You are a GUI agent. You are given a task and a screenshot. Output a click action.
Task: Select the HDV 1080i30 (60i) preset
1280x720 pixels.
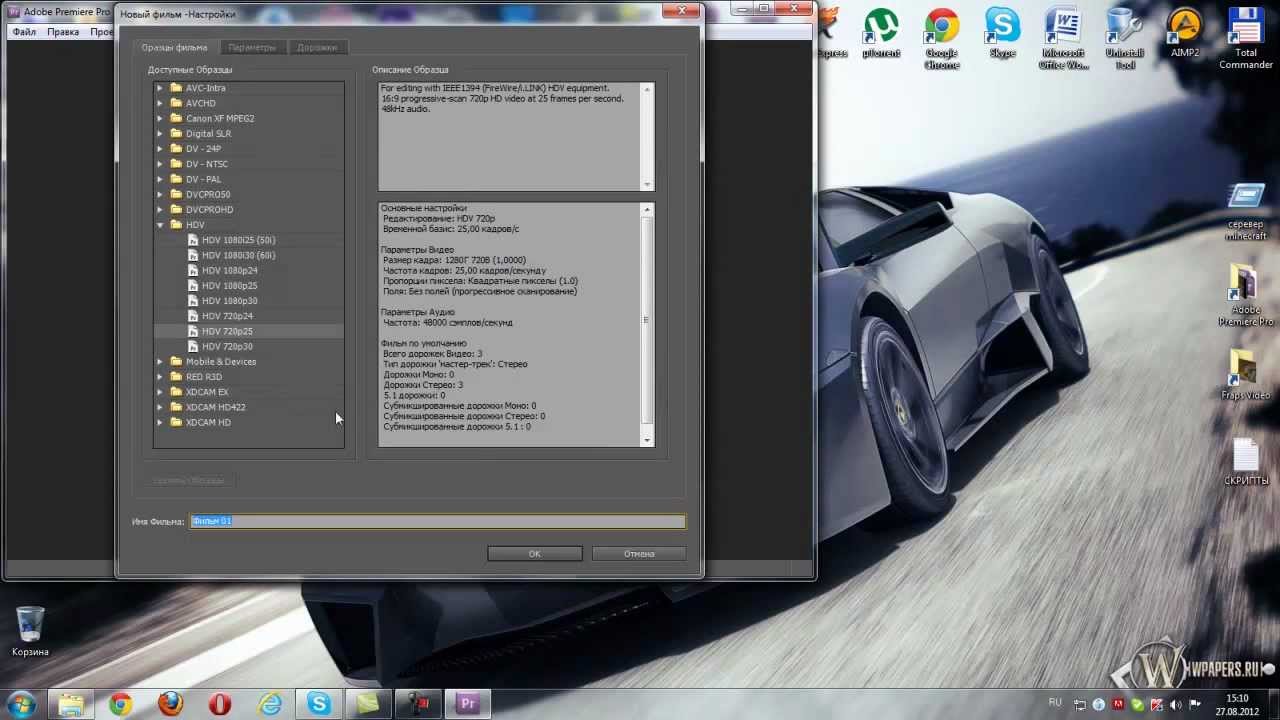(x=238, y=255)
